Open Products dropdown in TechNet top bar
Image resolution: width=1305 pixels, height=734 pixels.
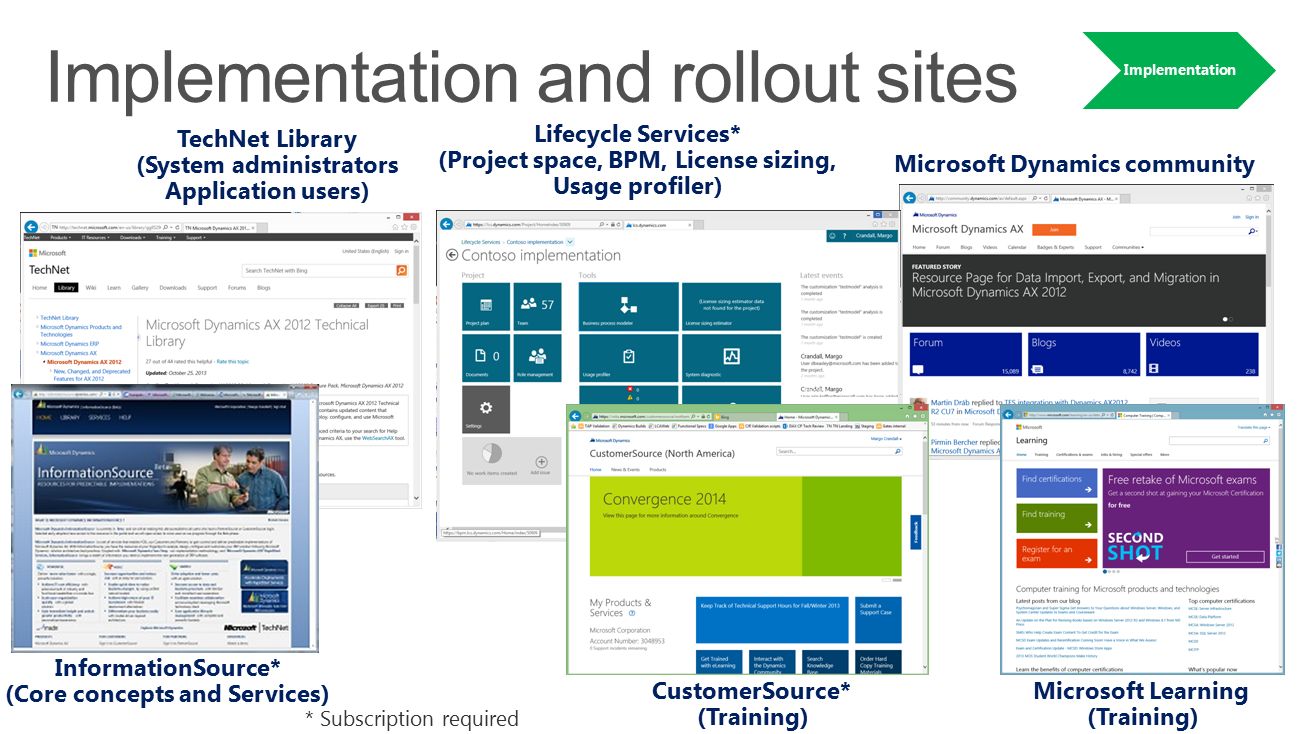61,238
